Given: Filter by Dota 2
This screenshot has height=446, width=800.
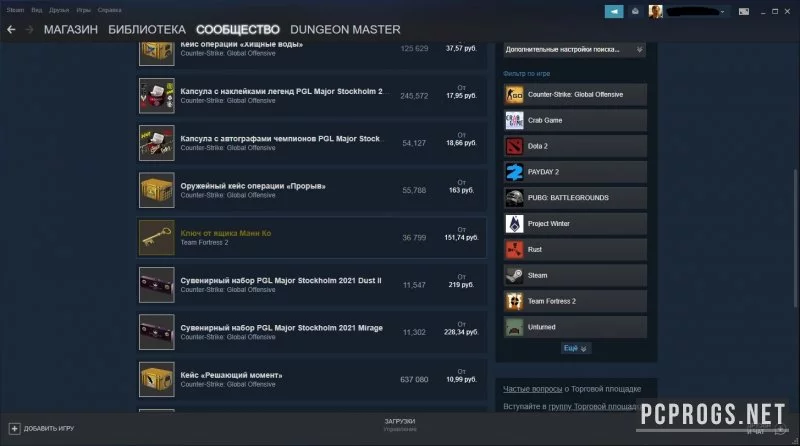Looking at the screenshot, I should (576, 146).
